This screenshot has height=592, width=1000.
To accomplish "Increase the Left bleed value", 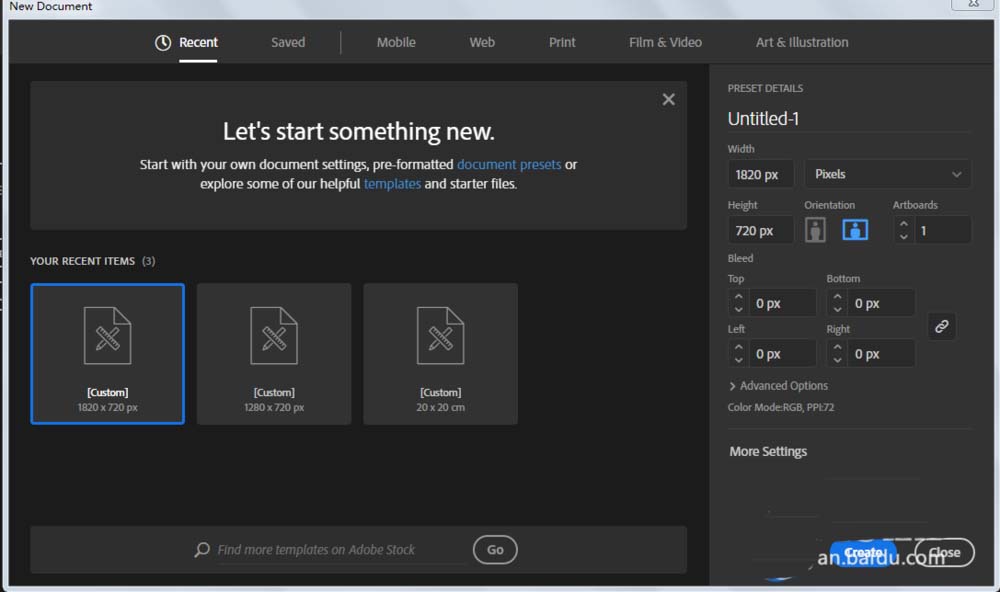I will pyautogui.click(x=739, y=347).
